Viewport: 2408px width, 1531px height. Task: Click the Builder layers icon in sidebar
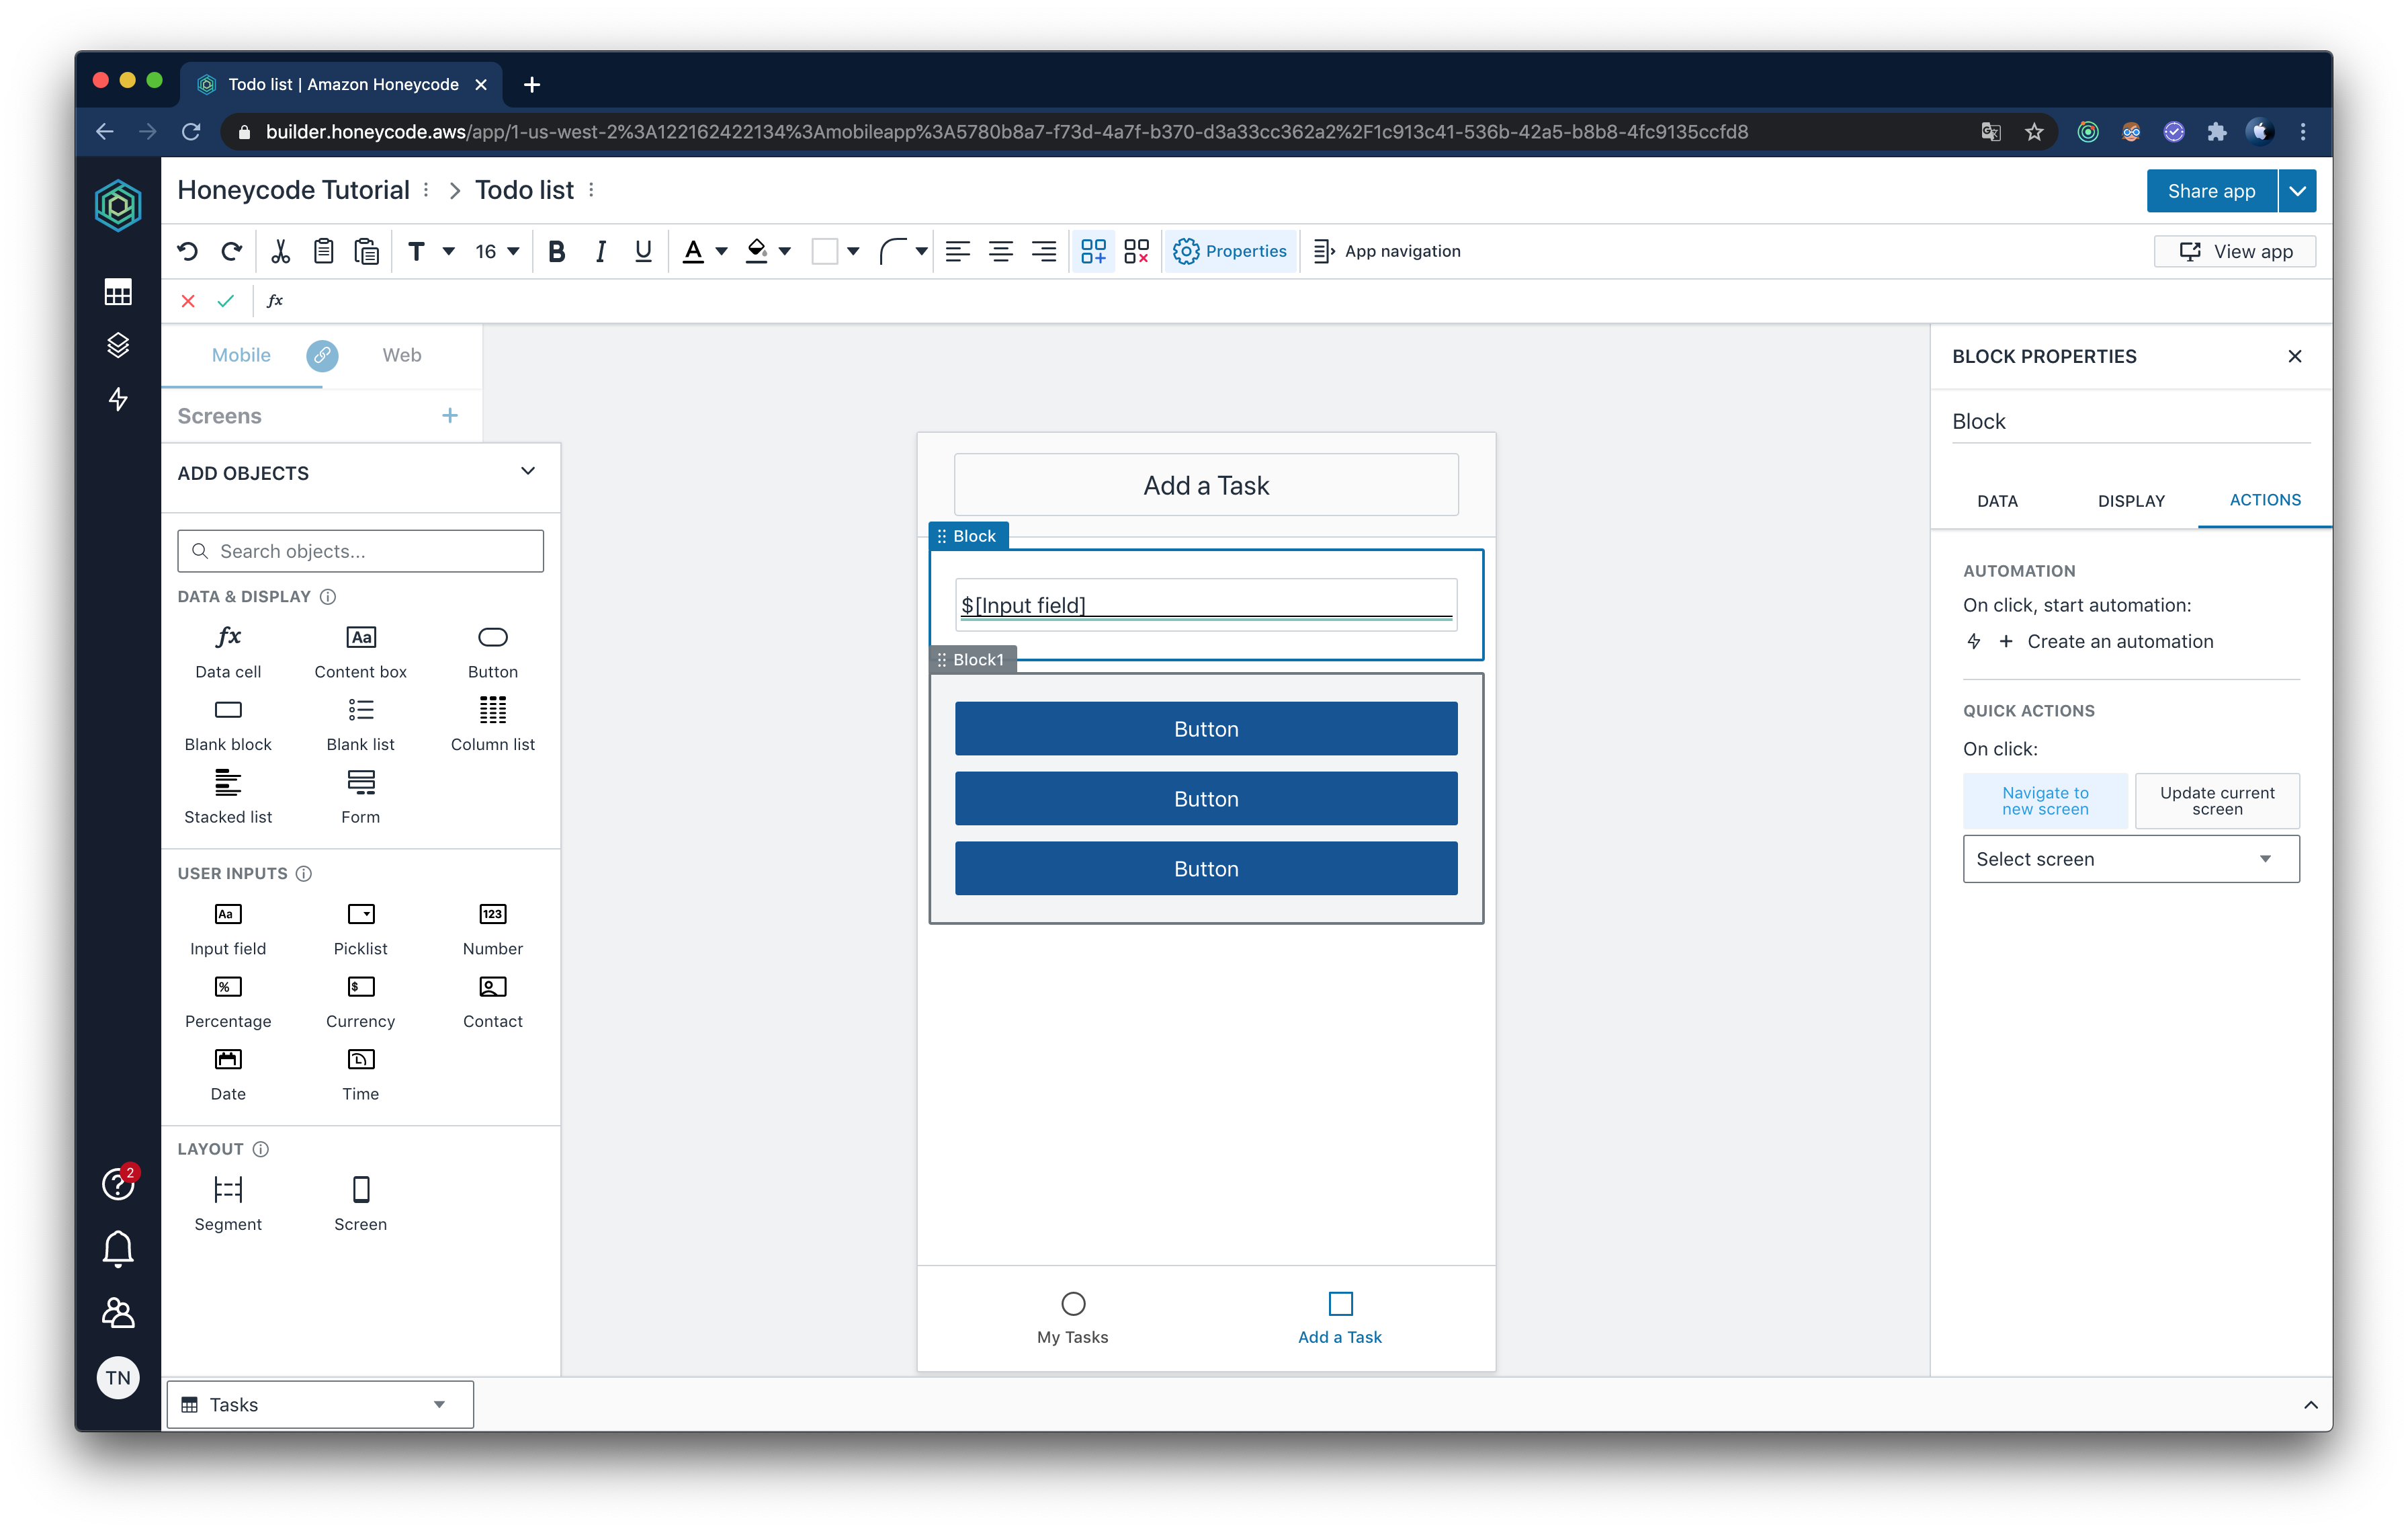click(118, 345)
